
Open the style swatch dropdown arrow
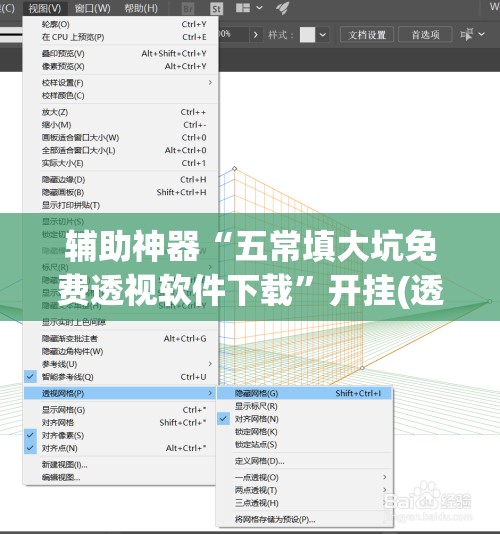click(x=323, y=34)
